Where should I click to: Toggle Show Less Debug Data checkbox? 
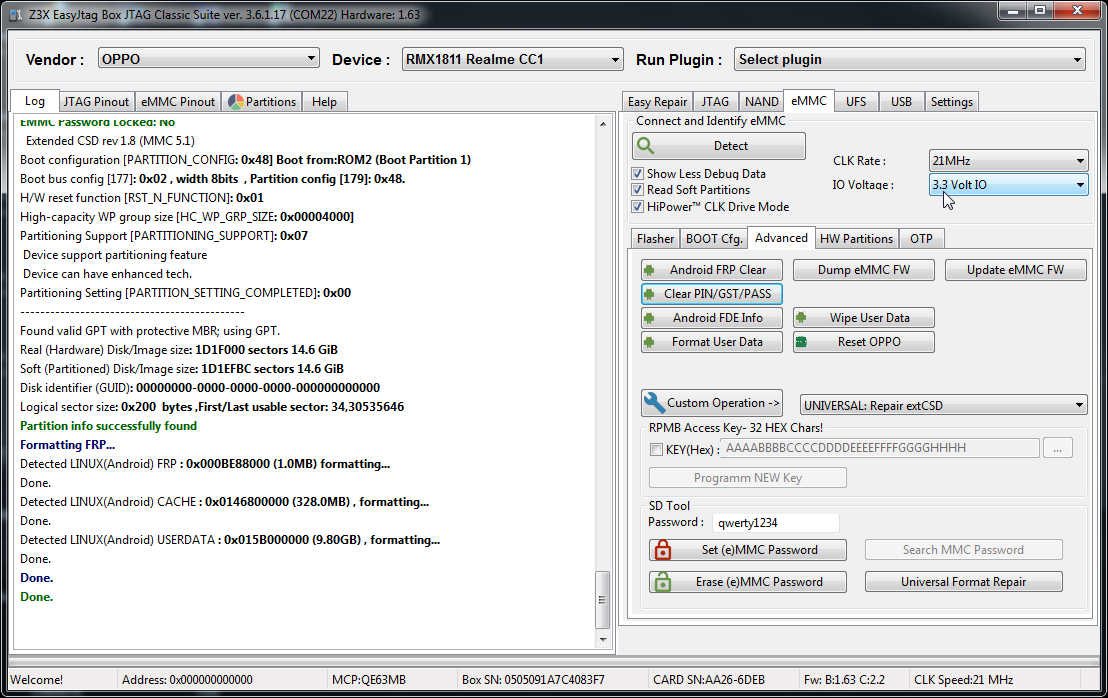coord(638,174)
